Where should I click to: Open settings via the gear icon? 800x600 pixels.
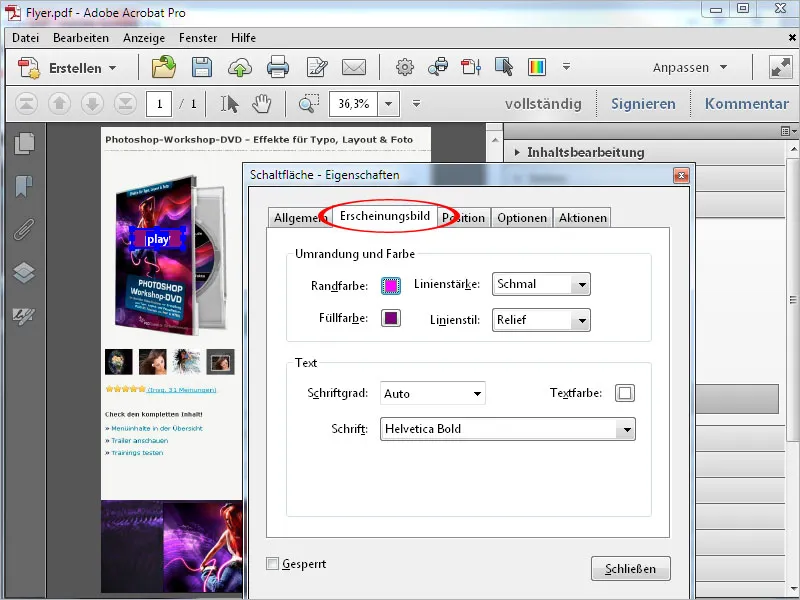[x=405, y=67]
